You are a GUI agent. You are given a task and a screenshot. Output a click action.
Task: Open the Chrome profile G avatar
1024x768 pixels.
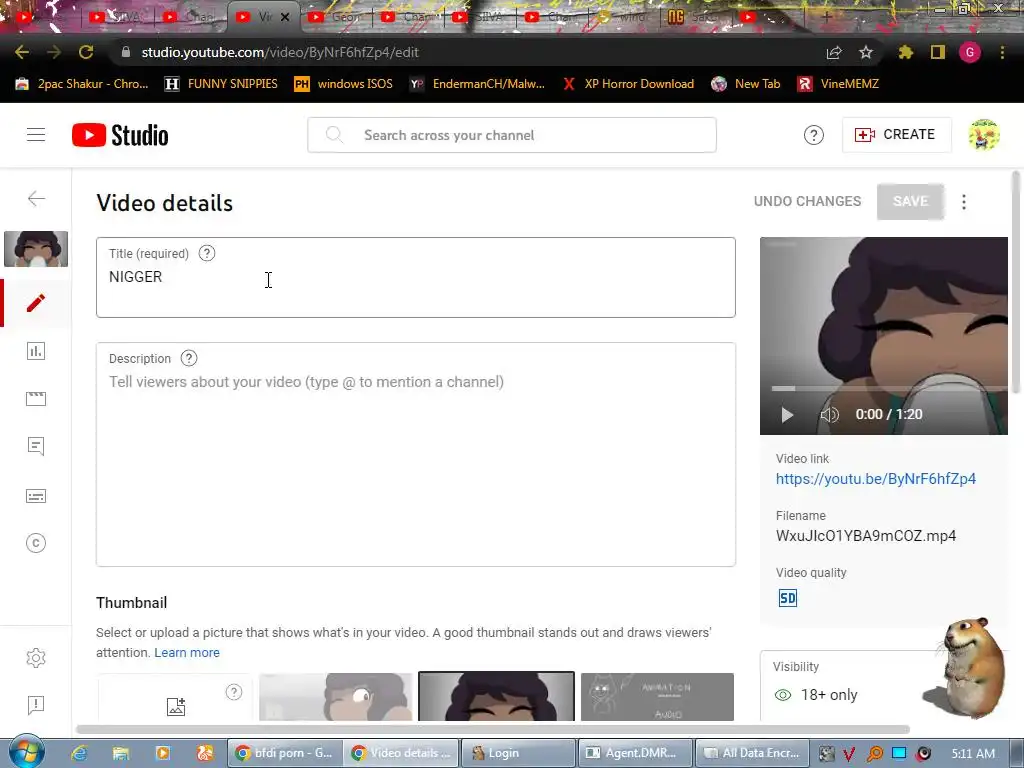(970, 52)
